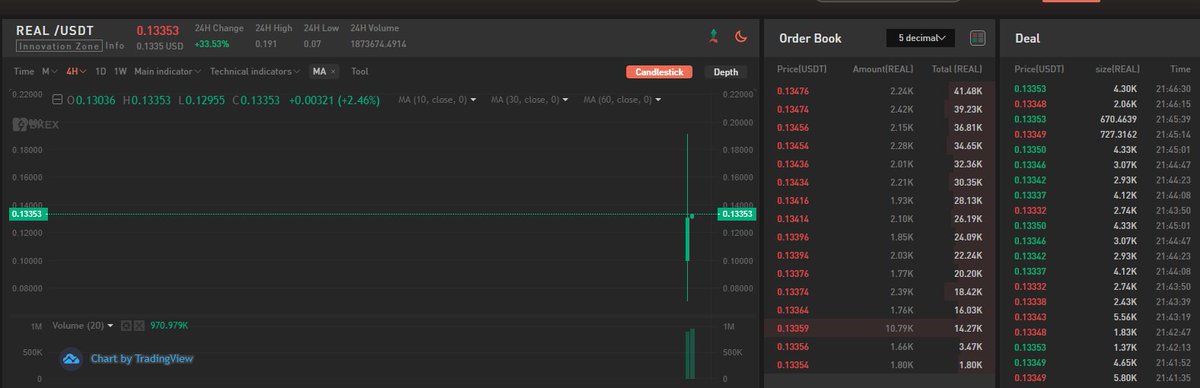Click the Innovation Zone badge
This screenshot has width=1200, height=388.
(59, 45)
